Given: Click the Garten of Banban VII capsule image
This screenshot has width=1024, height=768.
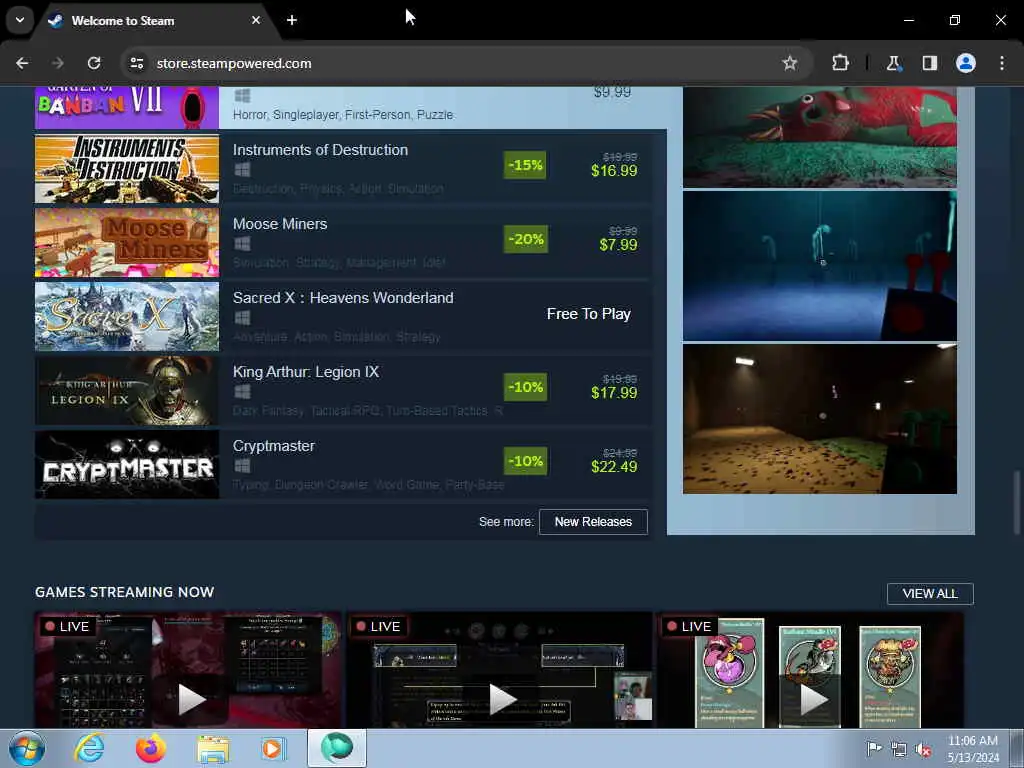Looking at the screenshot, I should (x=127, y=107).
